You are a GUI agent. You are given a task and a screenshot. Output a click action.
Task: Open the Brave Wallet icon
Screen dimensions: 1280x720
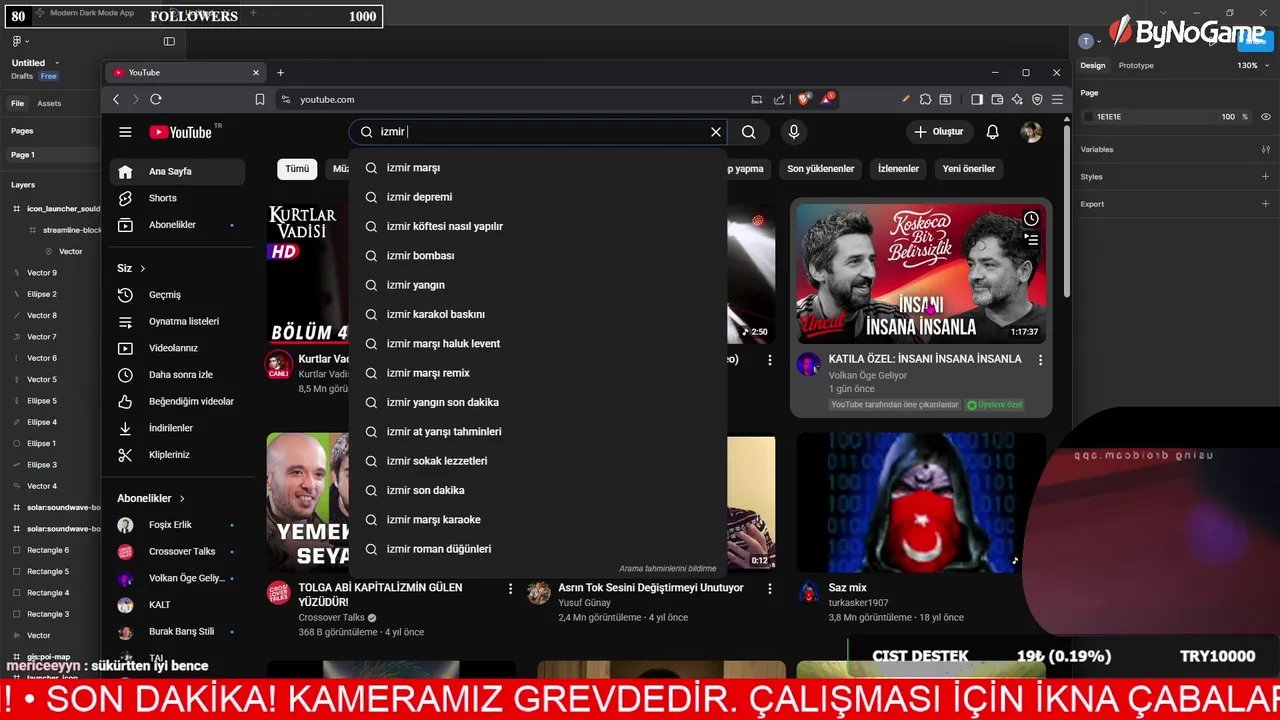(x=997, y=99)
